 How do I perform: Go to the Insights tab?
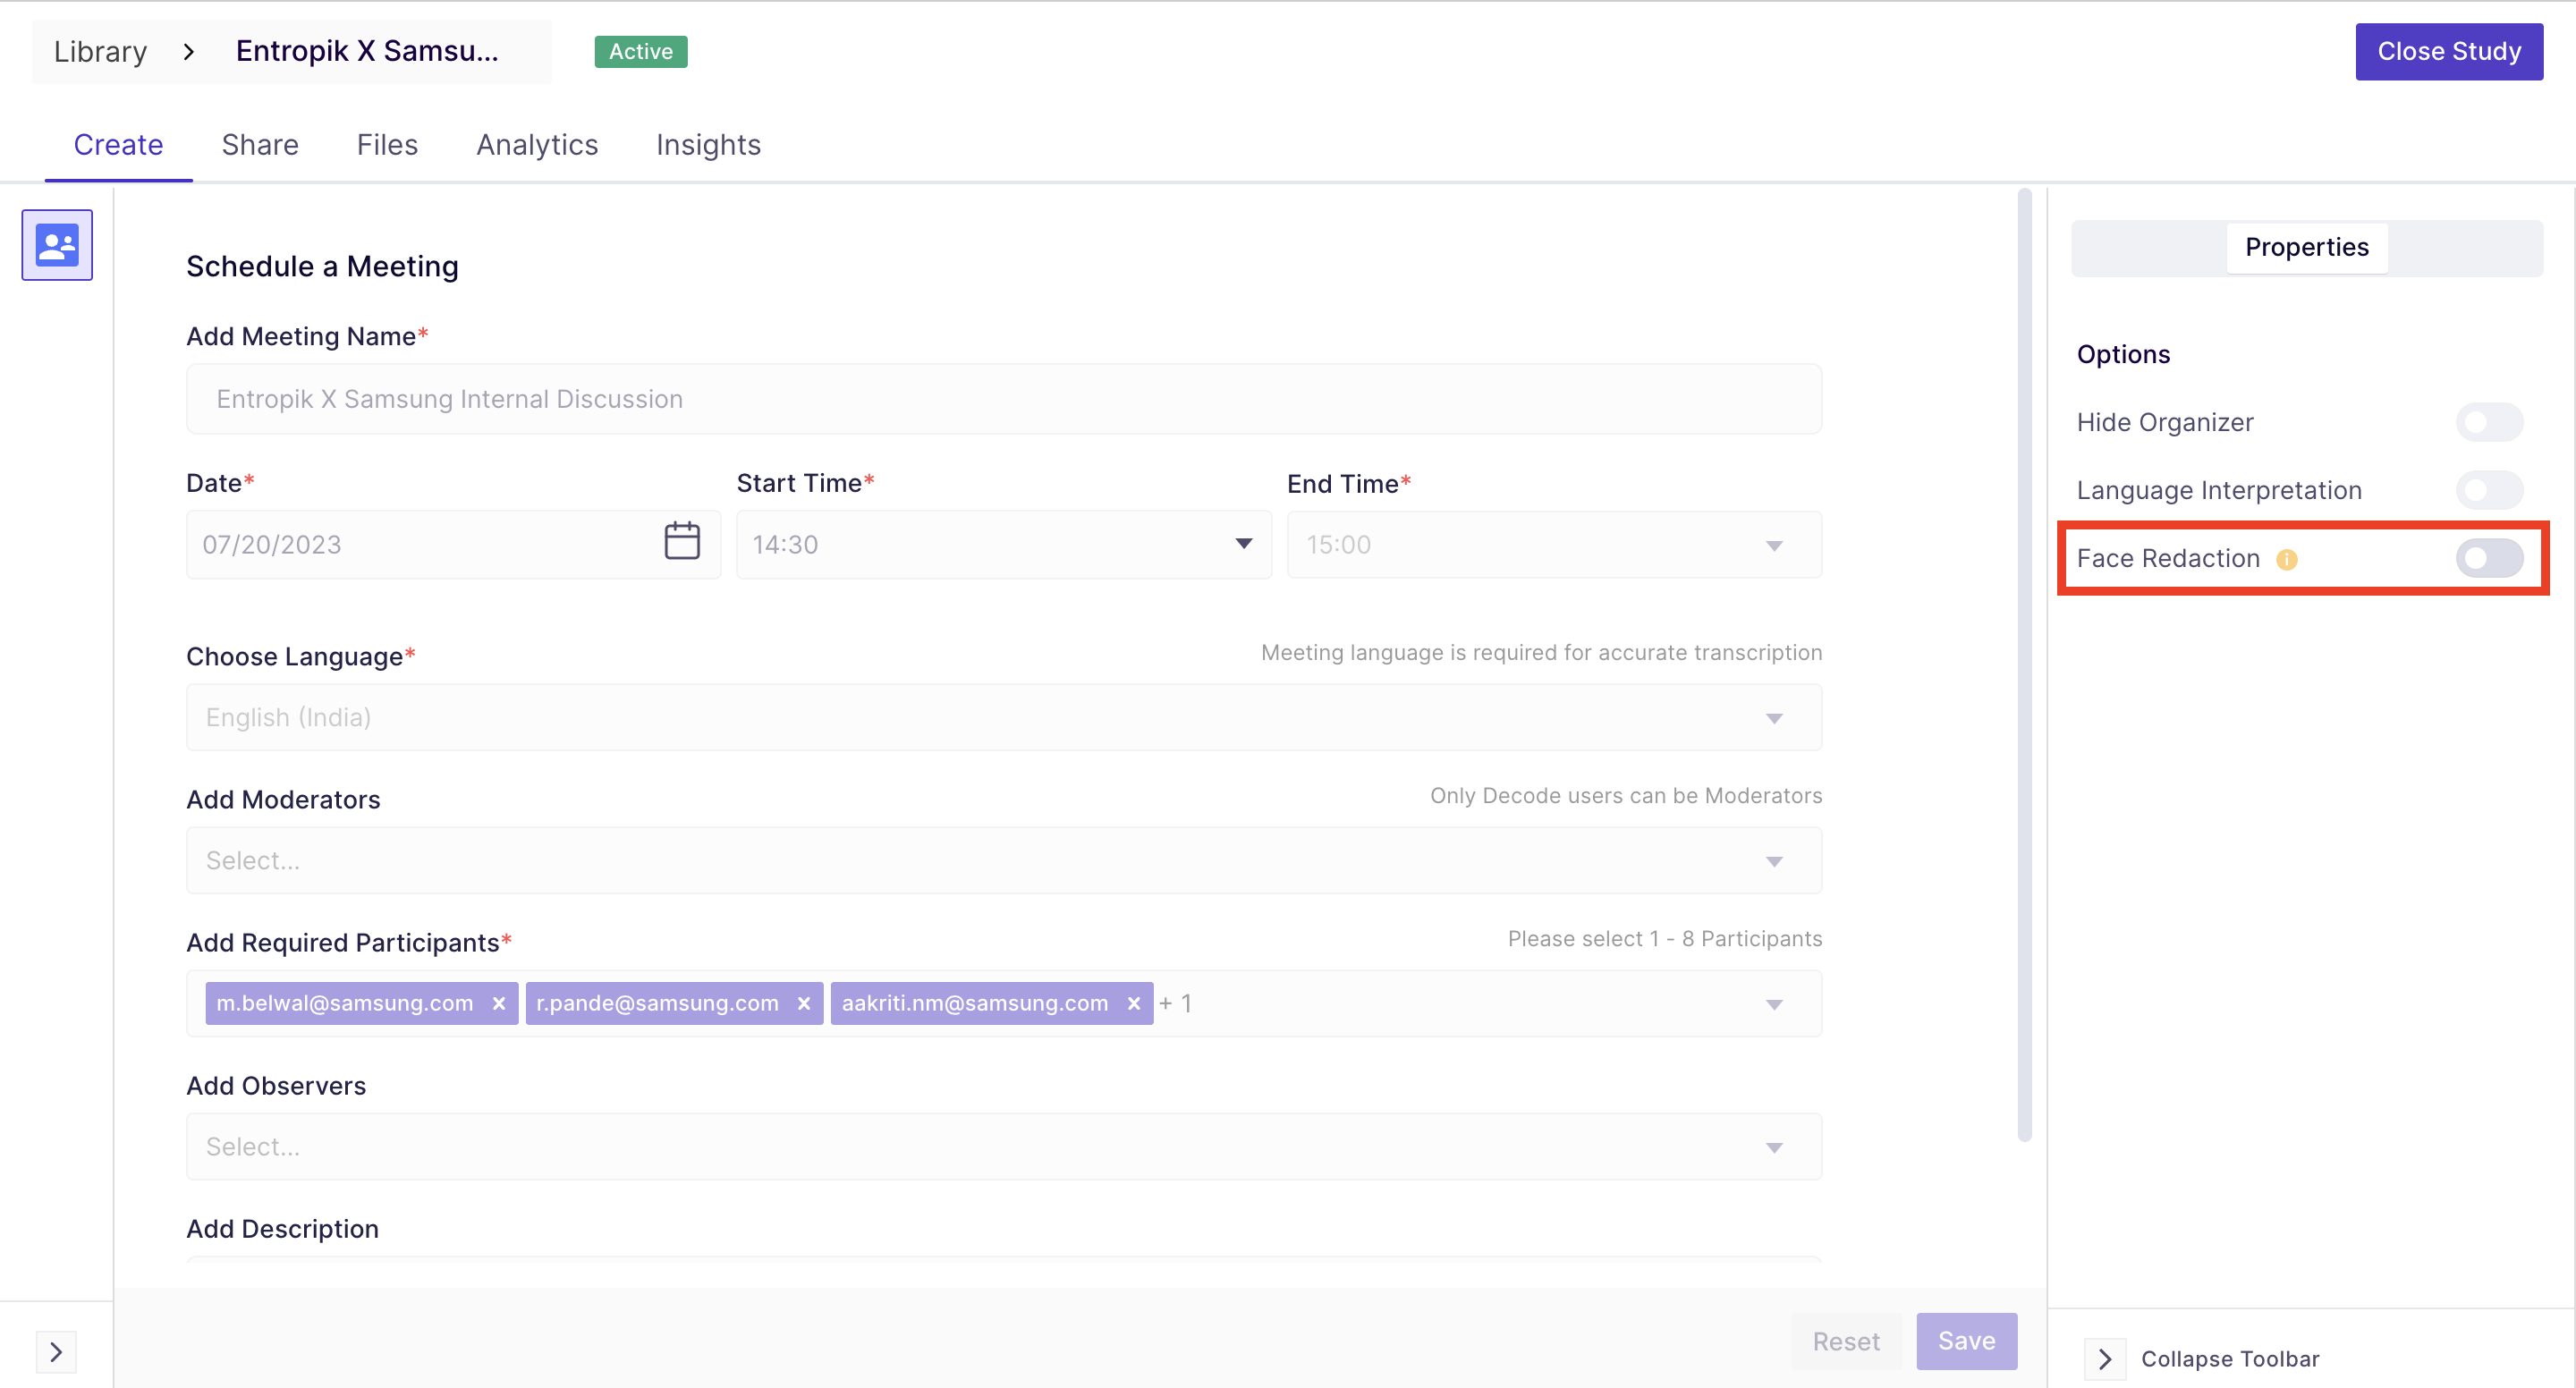708,146
